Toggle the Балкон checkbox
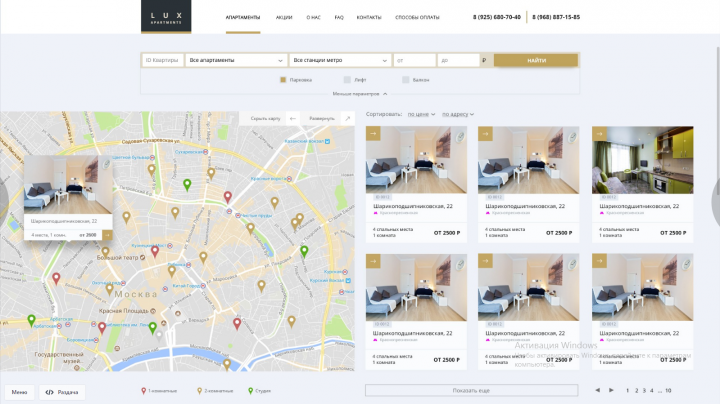 pos(405,80)
